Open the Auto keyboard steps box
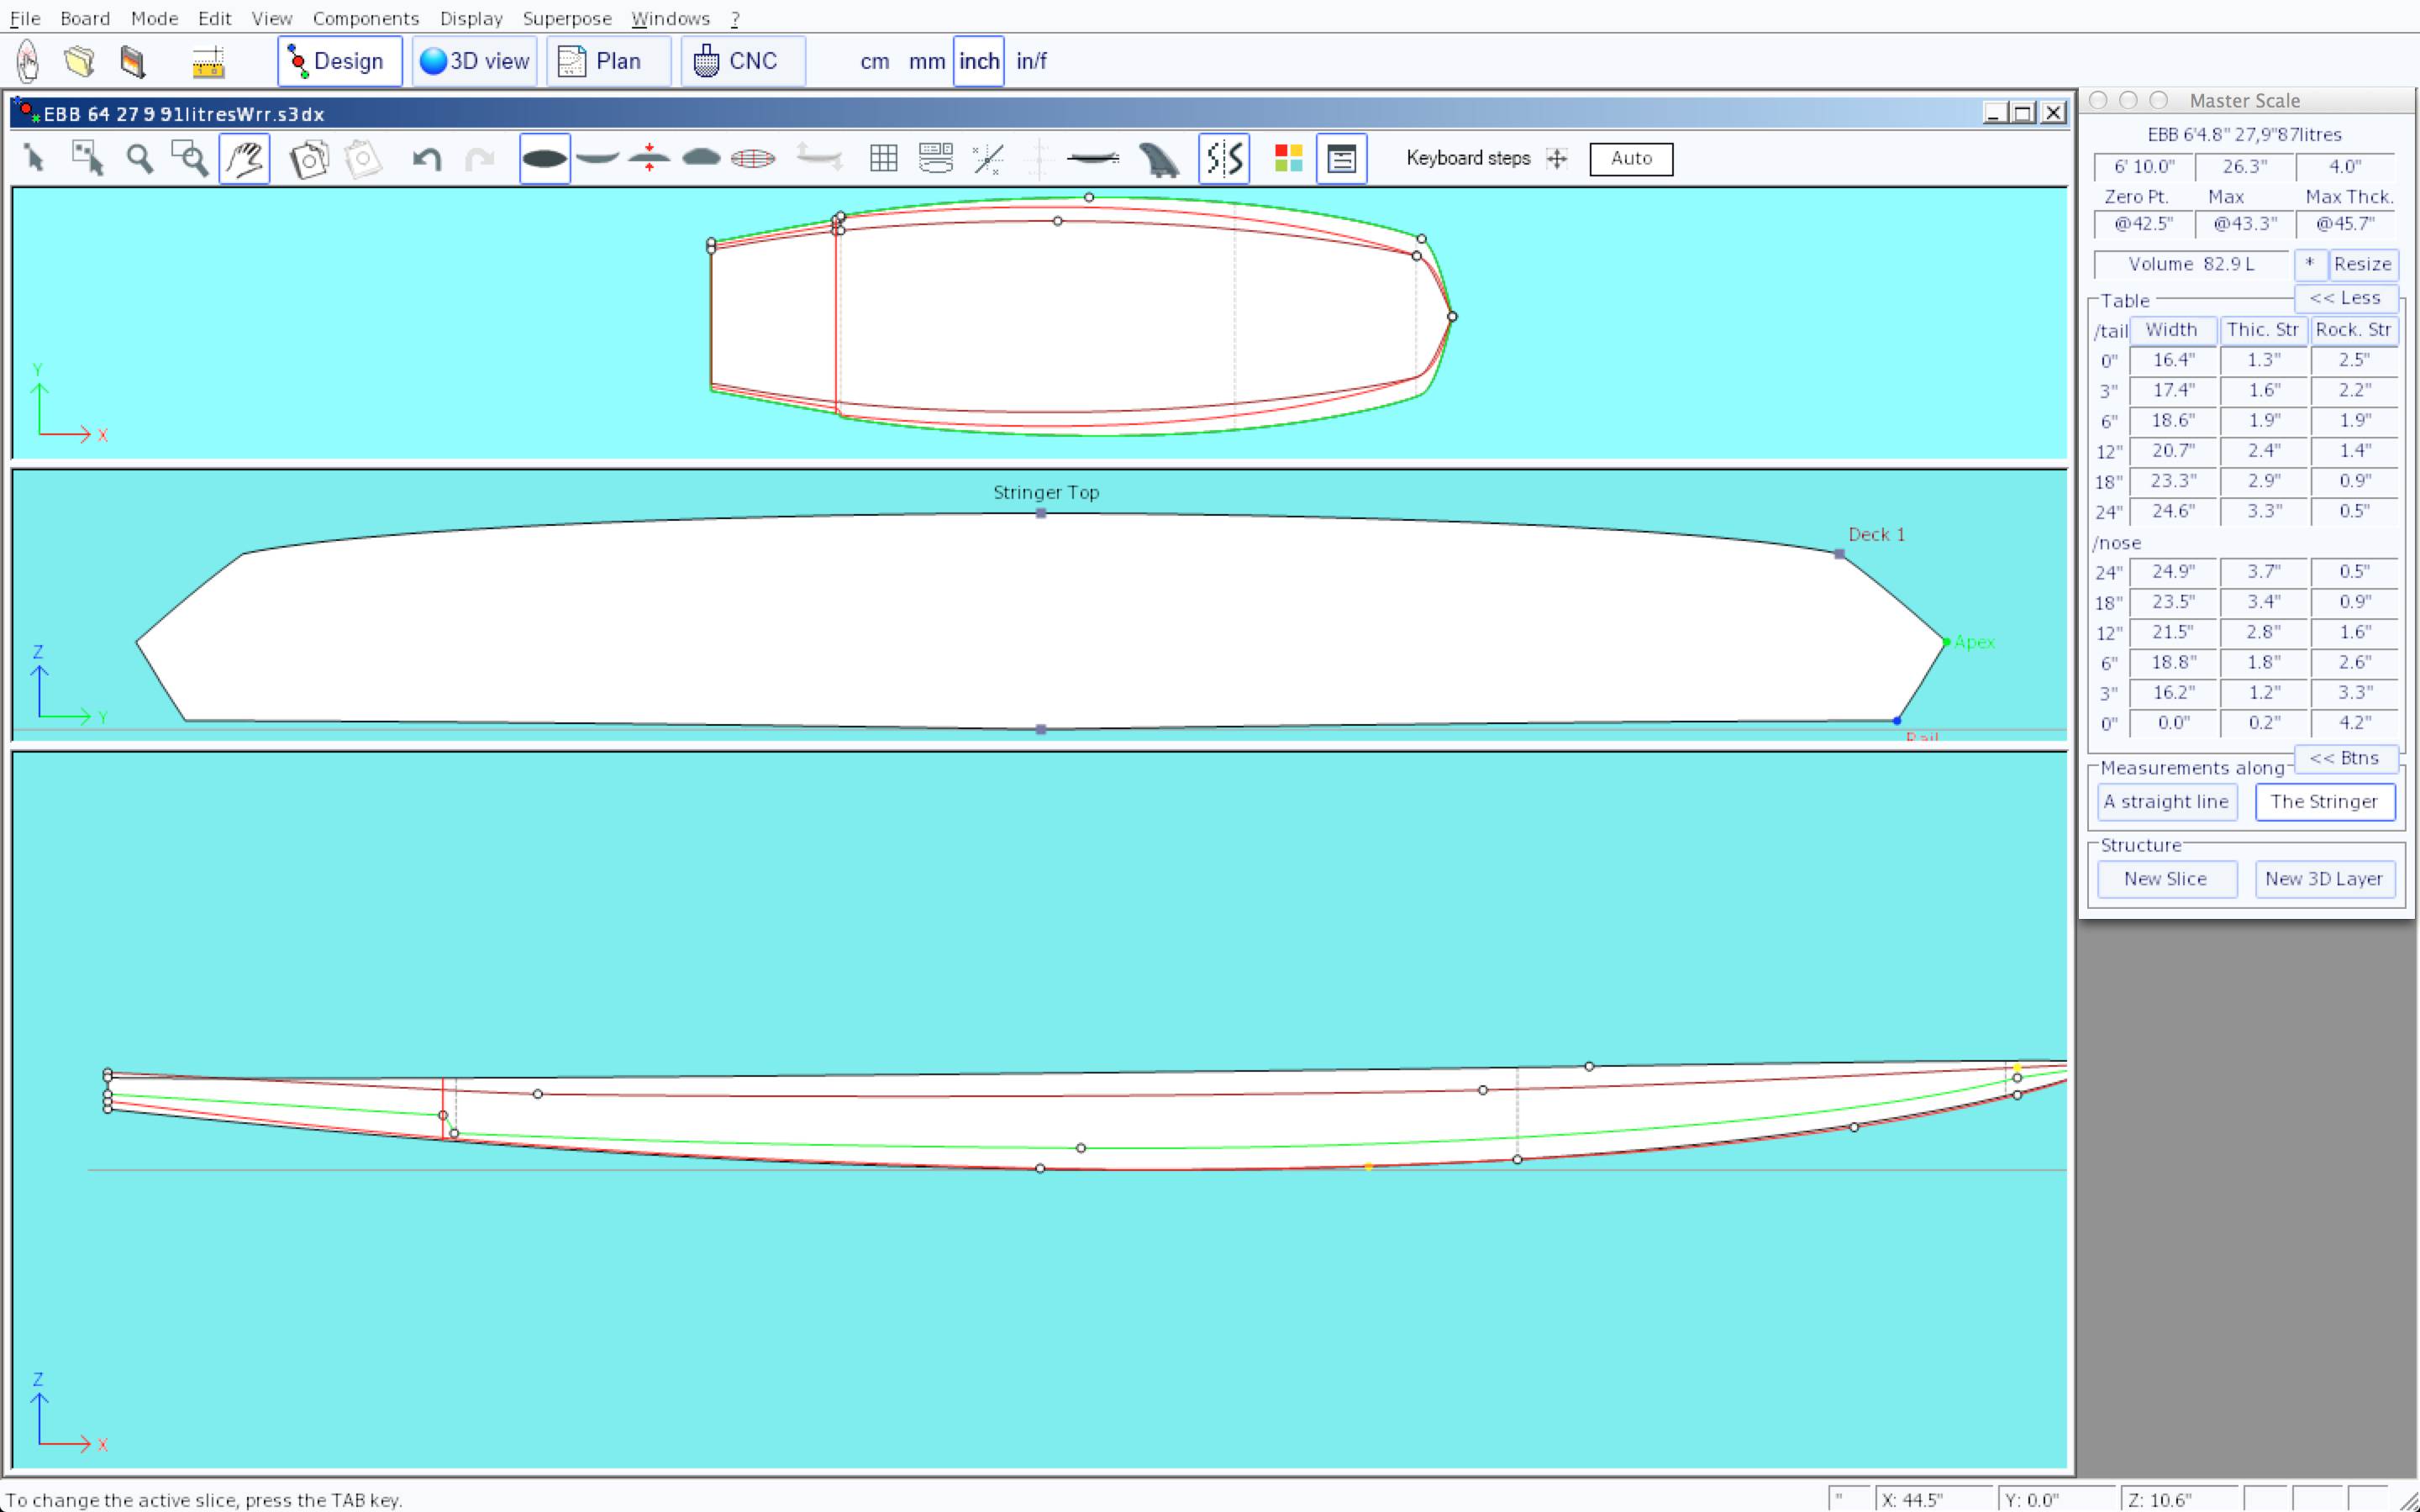This screenshot has width=2420, height=1512. [x=1631, y=158]
